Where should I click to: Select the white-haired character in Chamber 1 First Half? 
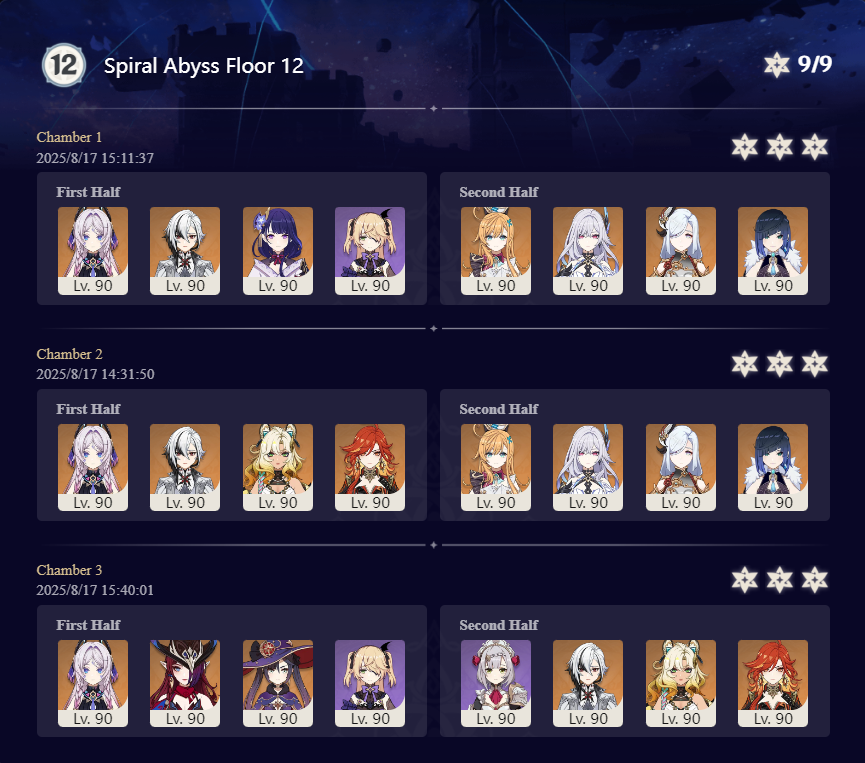(x=185, y=250)
